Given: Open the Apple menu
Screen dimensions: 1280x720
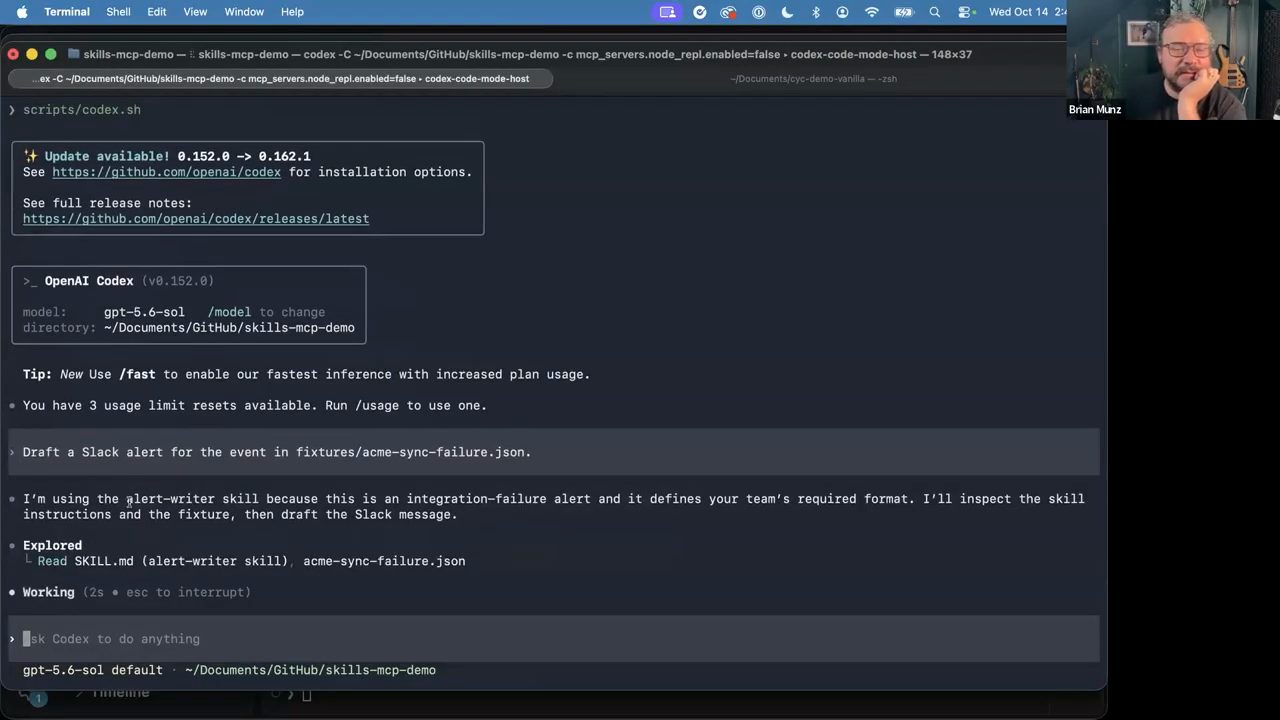Looking at the screenshot, I should [22, 12].
